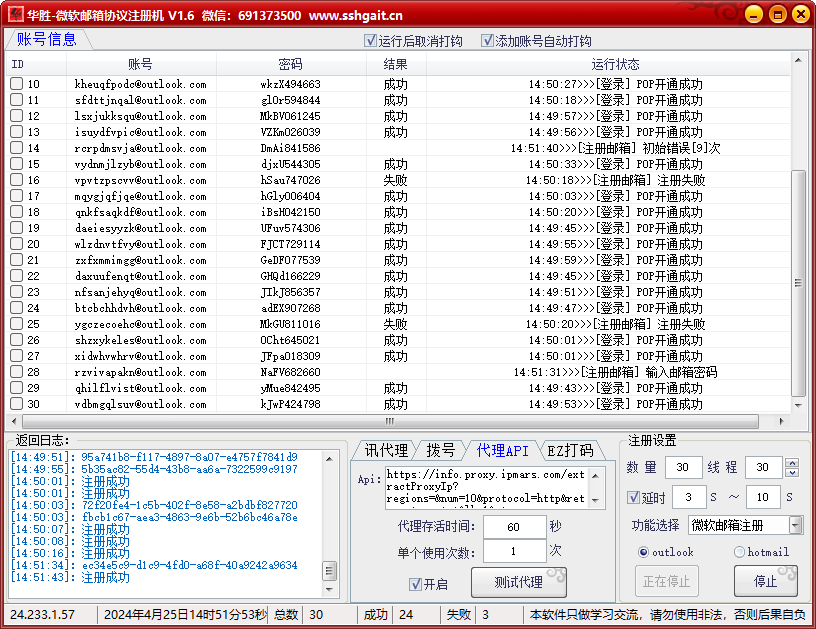Click the 代理存活时间 input field
Screen dimensions: 816x629
(513, 526)
